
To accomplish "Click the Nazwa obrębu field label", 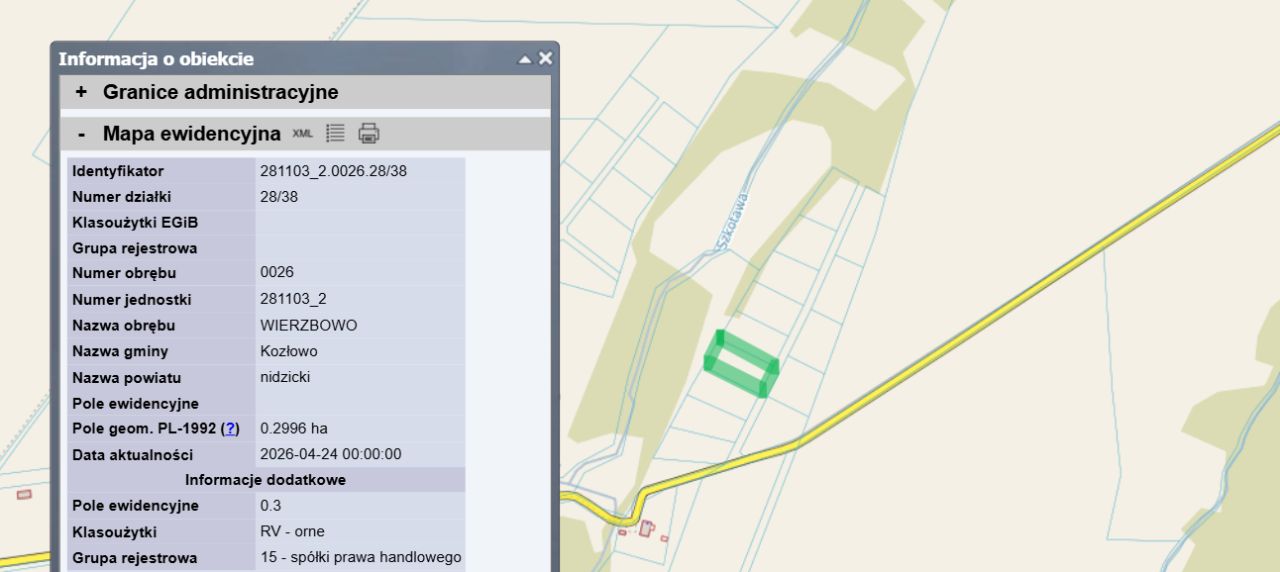I will point(124,325).
